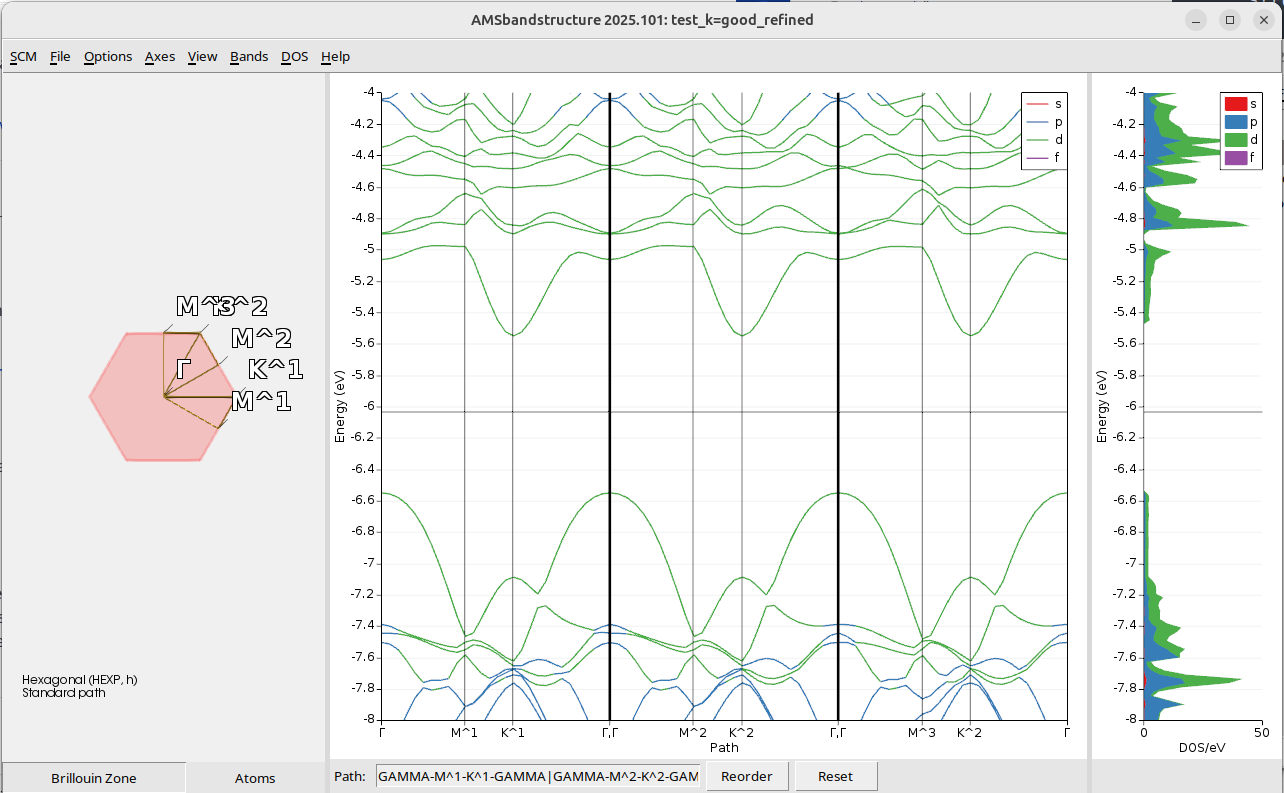
Task: Open the File menu
Action: click(x=60, y=57)
